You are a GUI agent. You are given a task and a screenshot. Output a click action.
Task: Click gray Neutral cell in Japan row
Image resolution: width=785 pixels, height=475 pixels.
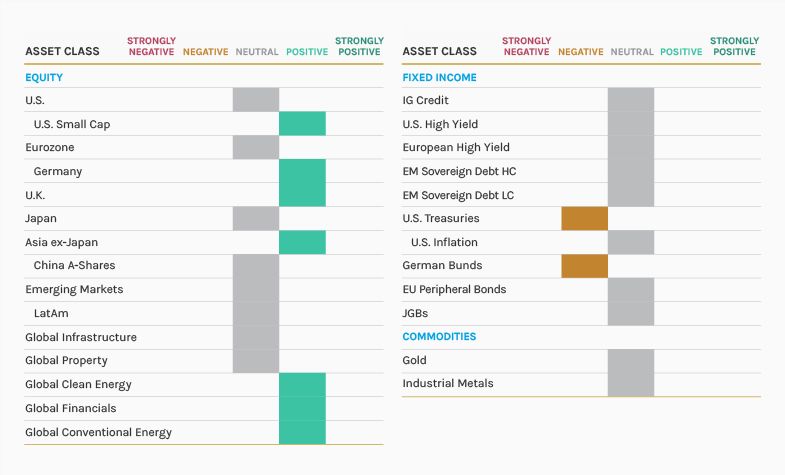(256, 218)
